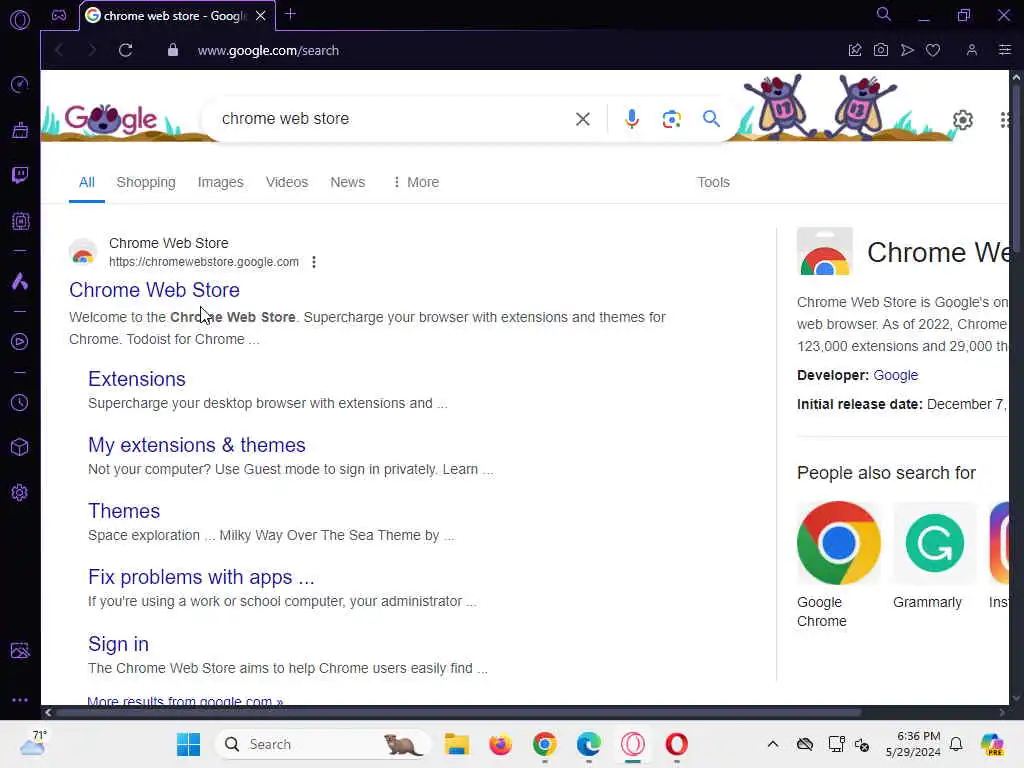
Task: Start voice search with microphone icon
Action: [x=632, y=119]
